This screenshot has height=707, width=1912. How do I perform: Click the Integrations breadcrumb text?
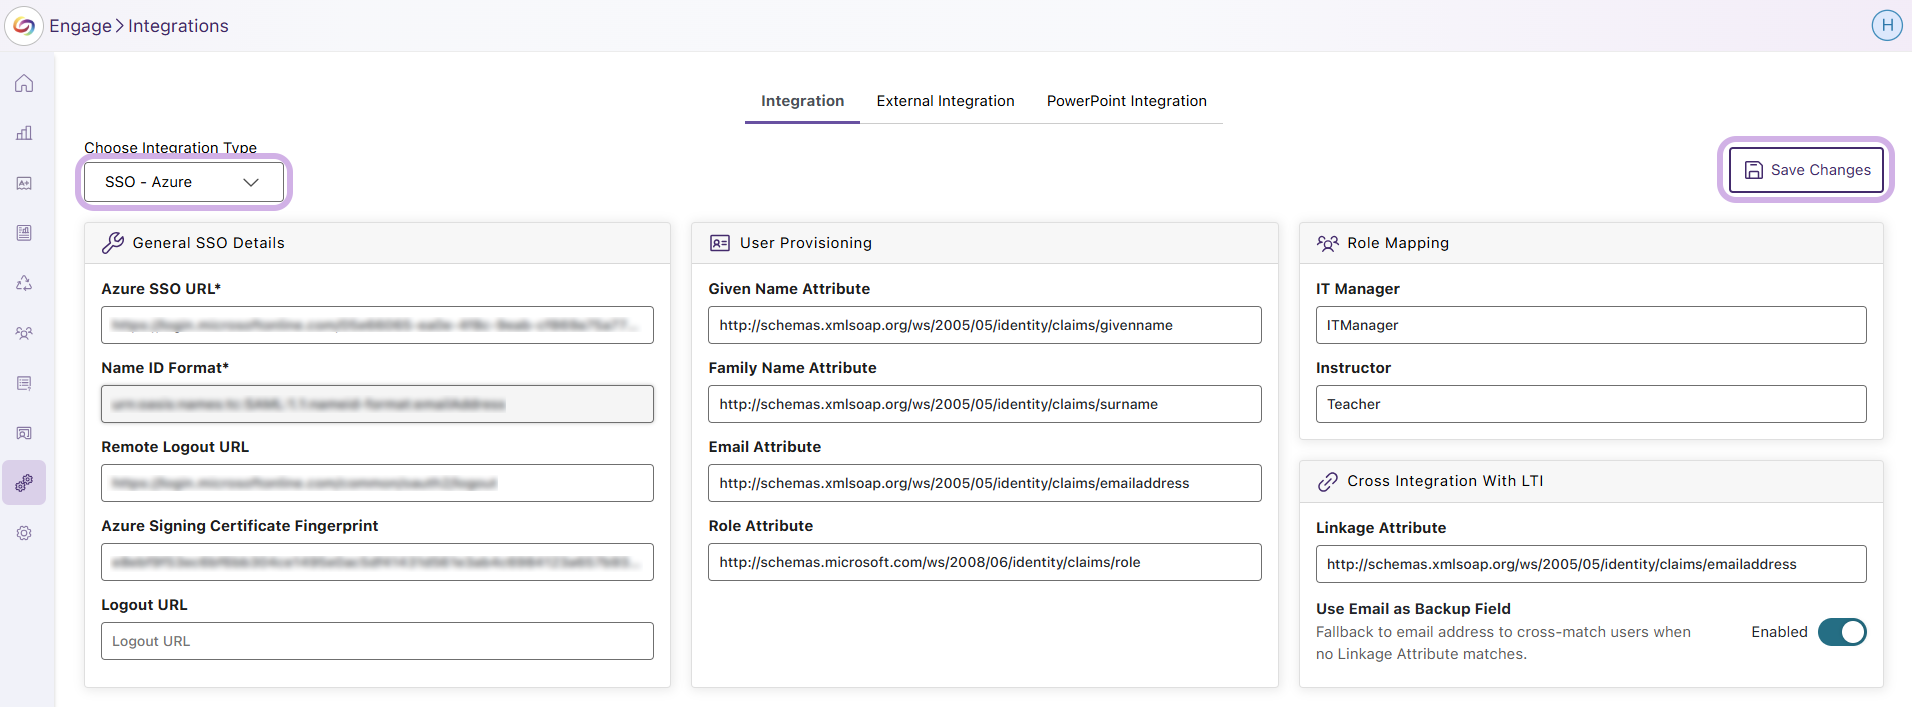click(178, 26)
